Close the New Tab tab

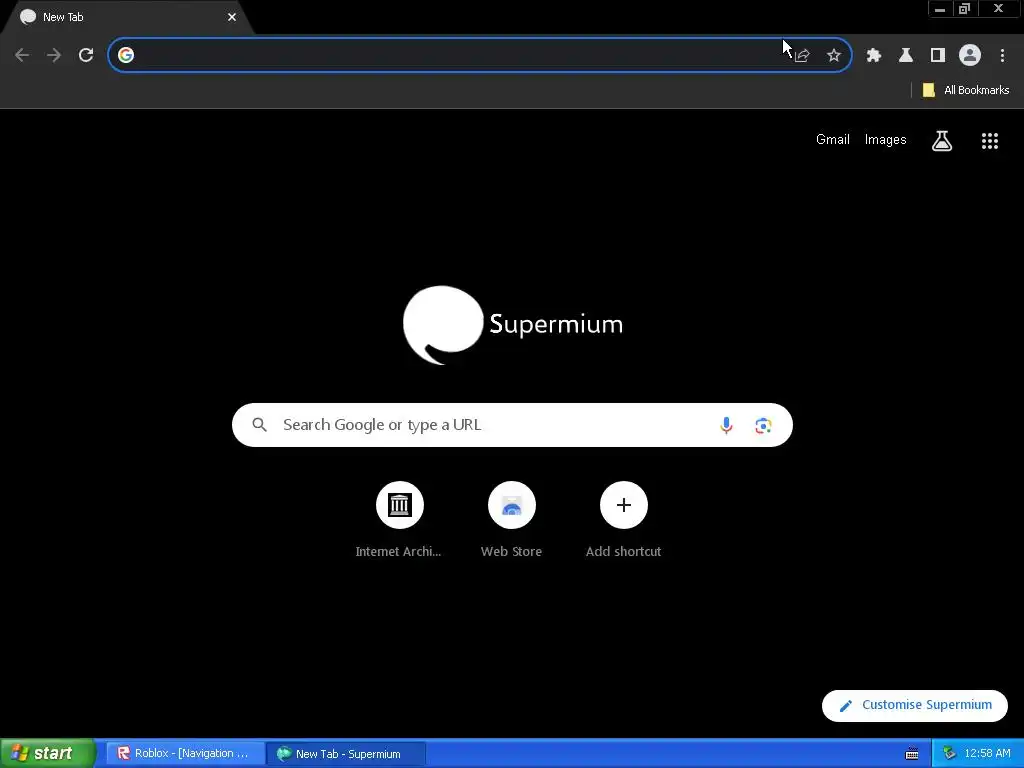pos(232,17)
